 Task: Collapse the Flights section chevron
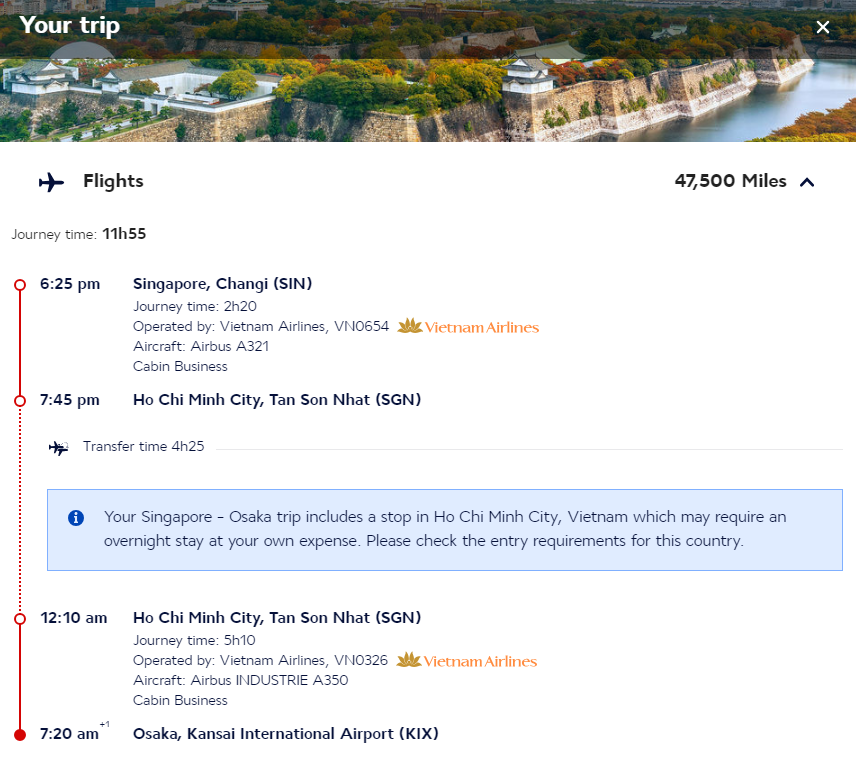click(807, 182)
